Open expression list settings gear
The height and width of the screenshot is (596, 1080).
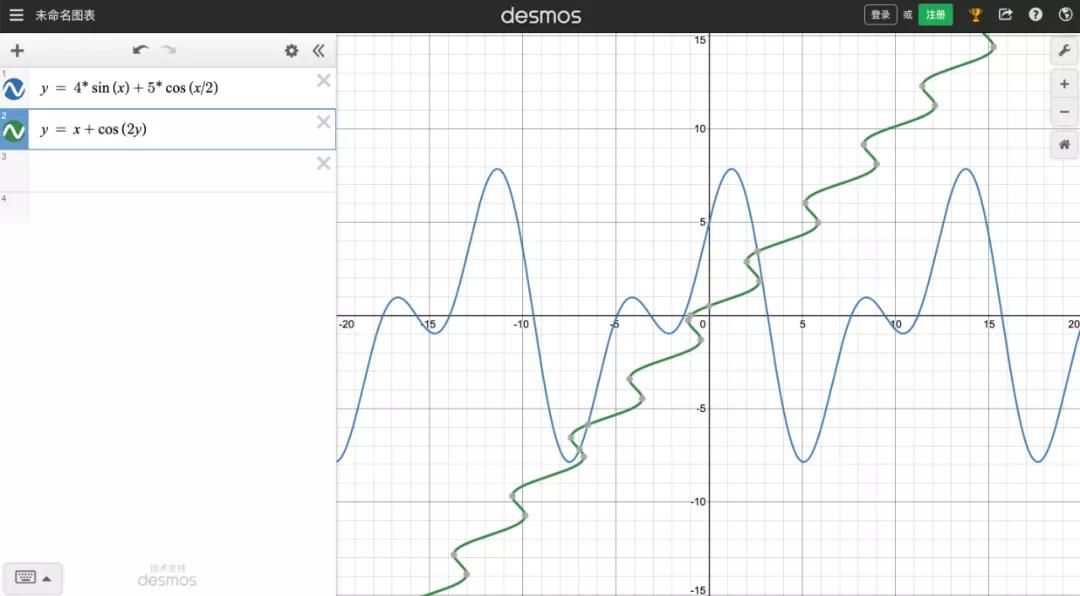291,50
